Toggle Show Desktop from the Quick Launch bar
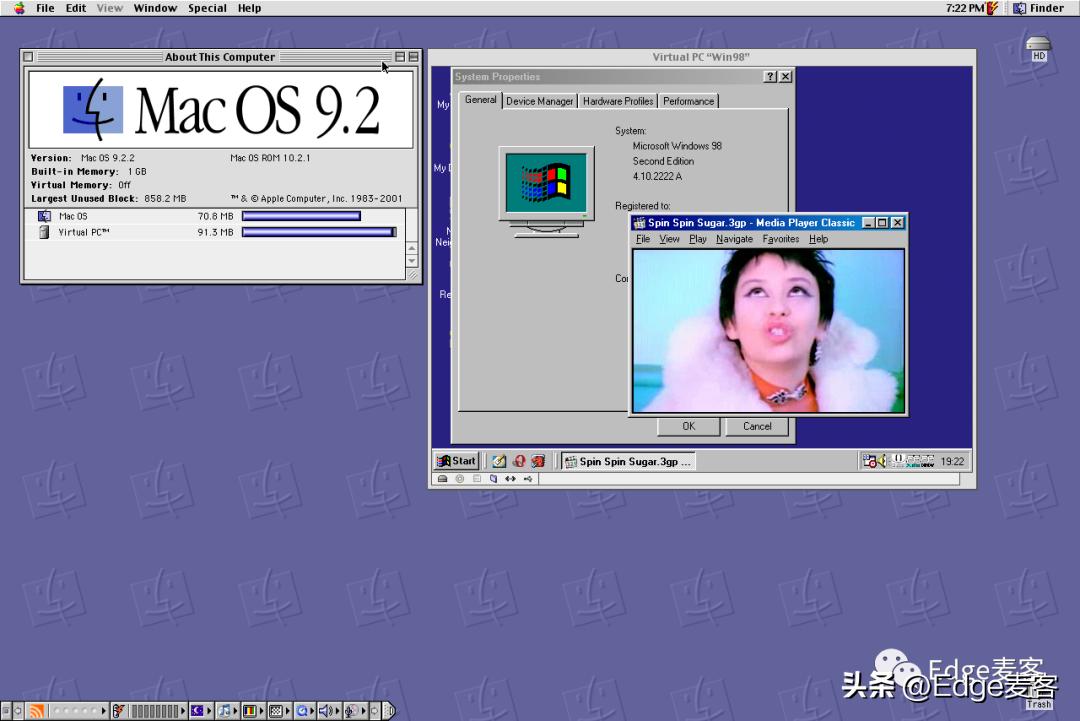The width and height of the screenshot is (1080, 721). coord(499,461)
